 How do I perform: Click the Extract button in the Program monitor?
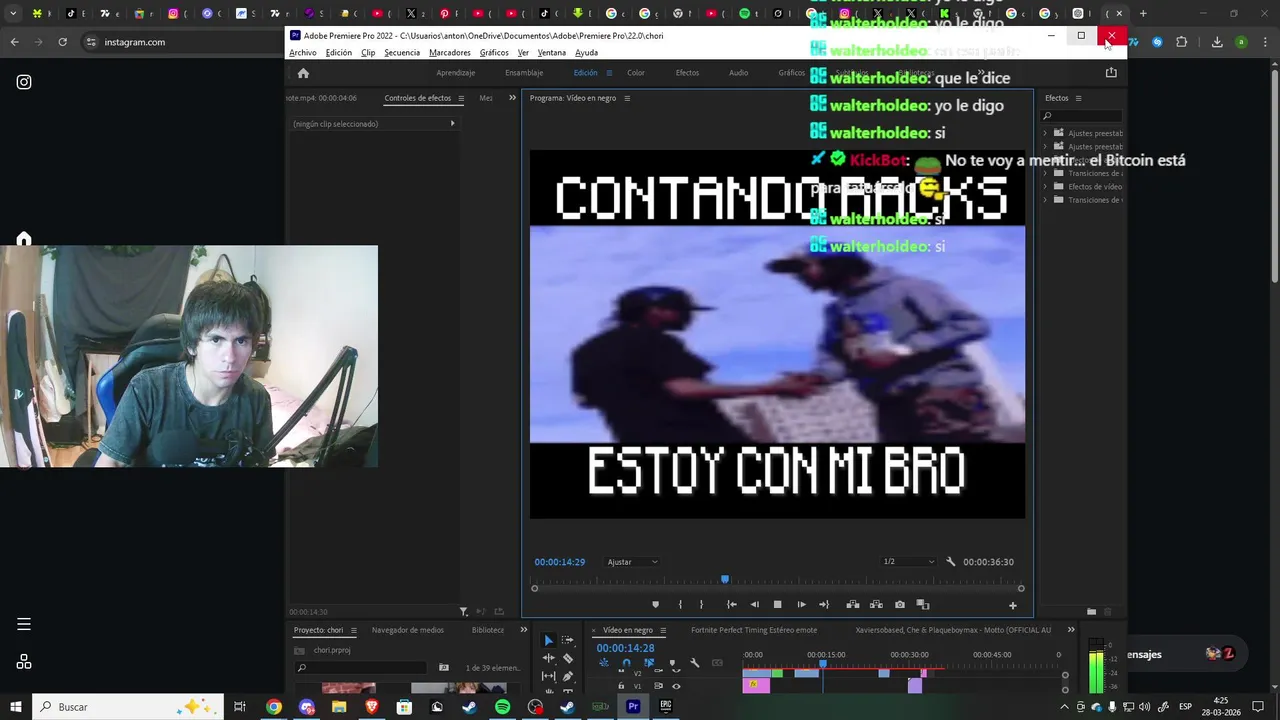click(876, 604)
